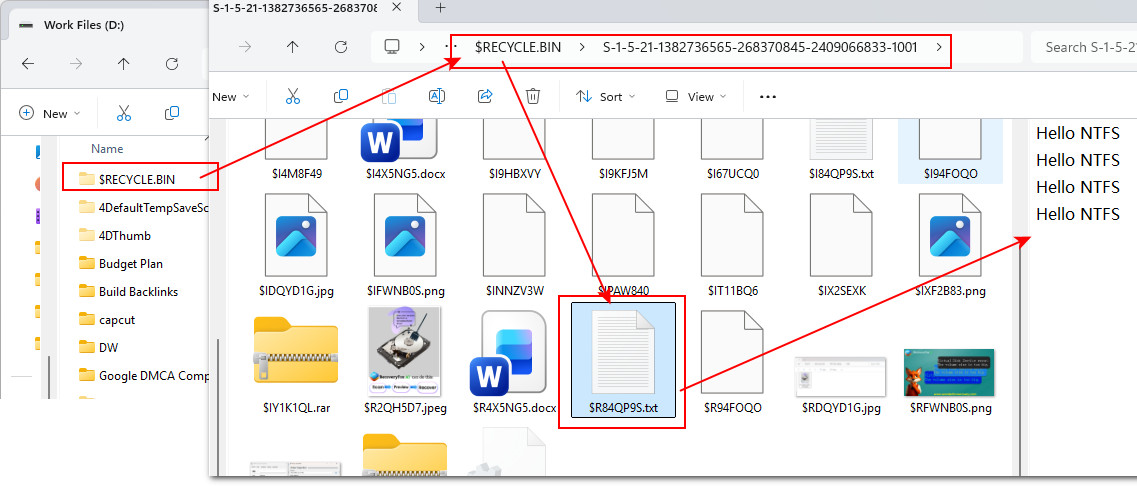Click Search S-1-5-21 input box
This screenshot has height=486, width=1137.
pos(1084,47)
